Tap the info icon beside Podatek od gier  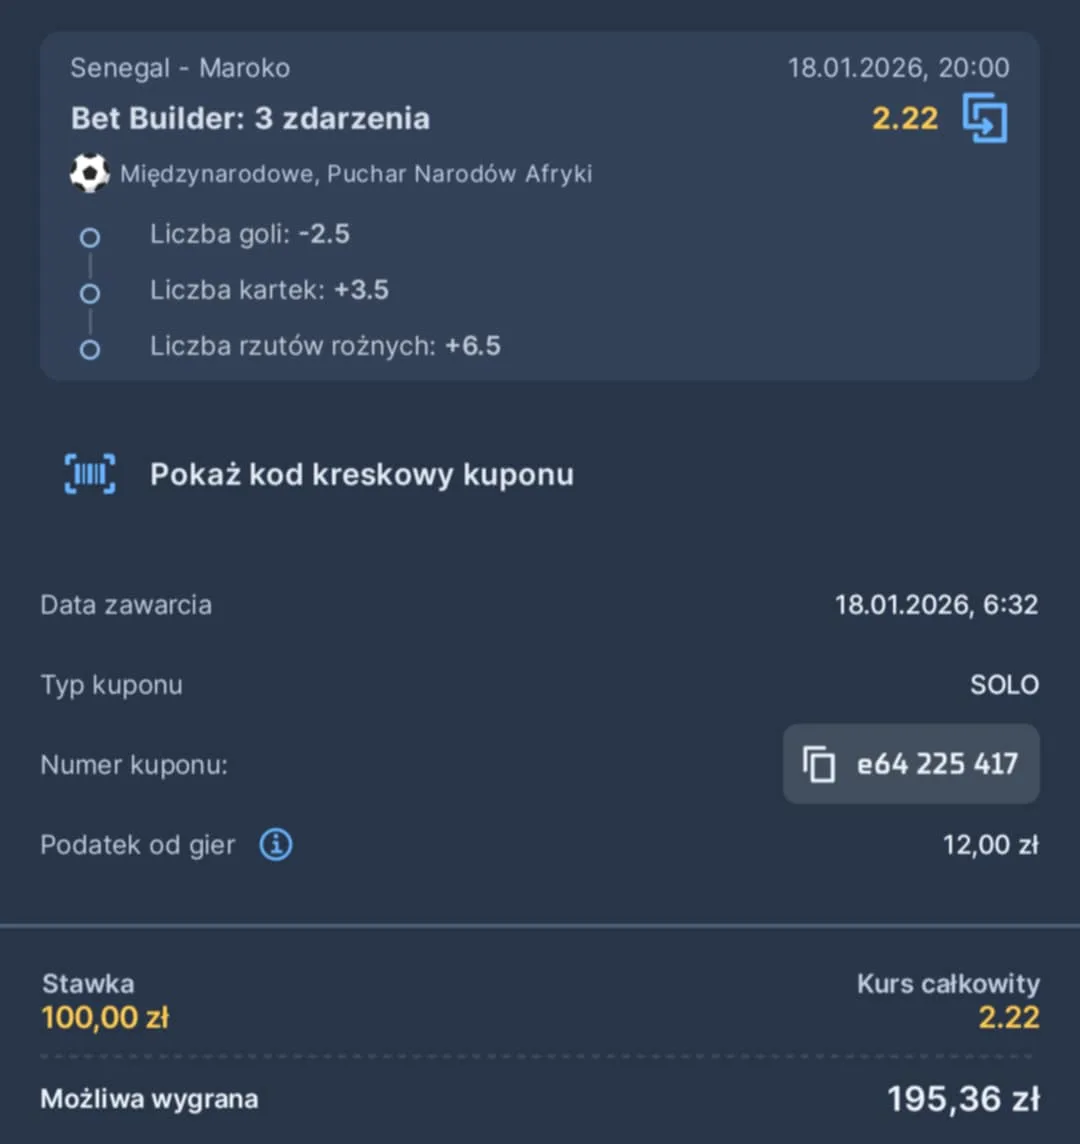click(276, 845)
